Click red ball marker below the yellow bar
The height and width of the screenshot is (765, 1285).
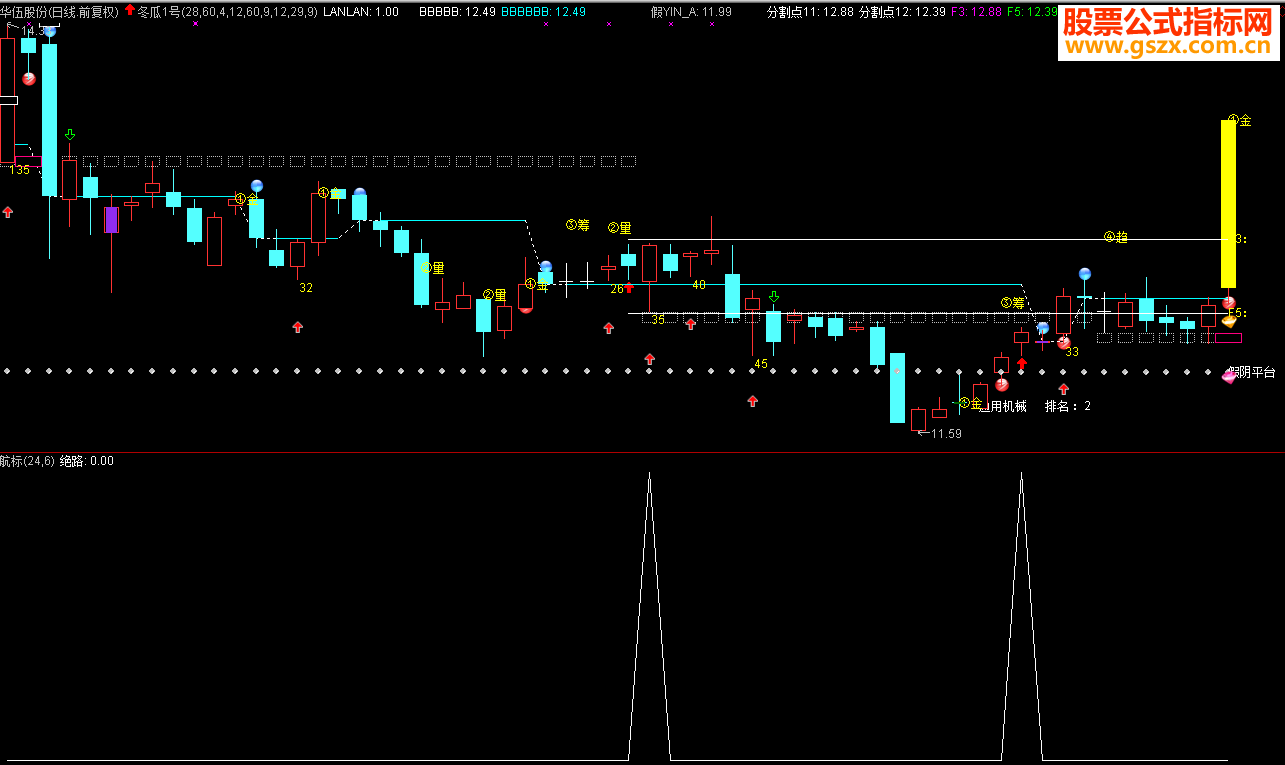coord(1229,303)
